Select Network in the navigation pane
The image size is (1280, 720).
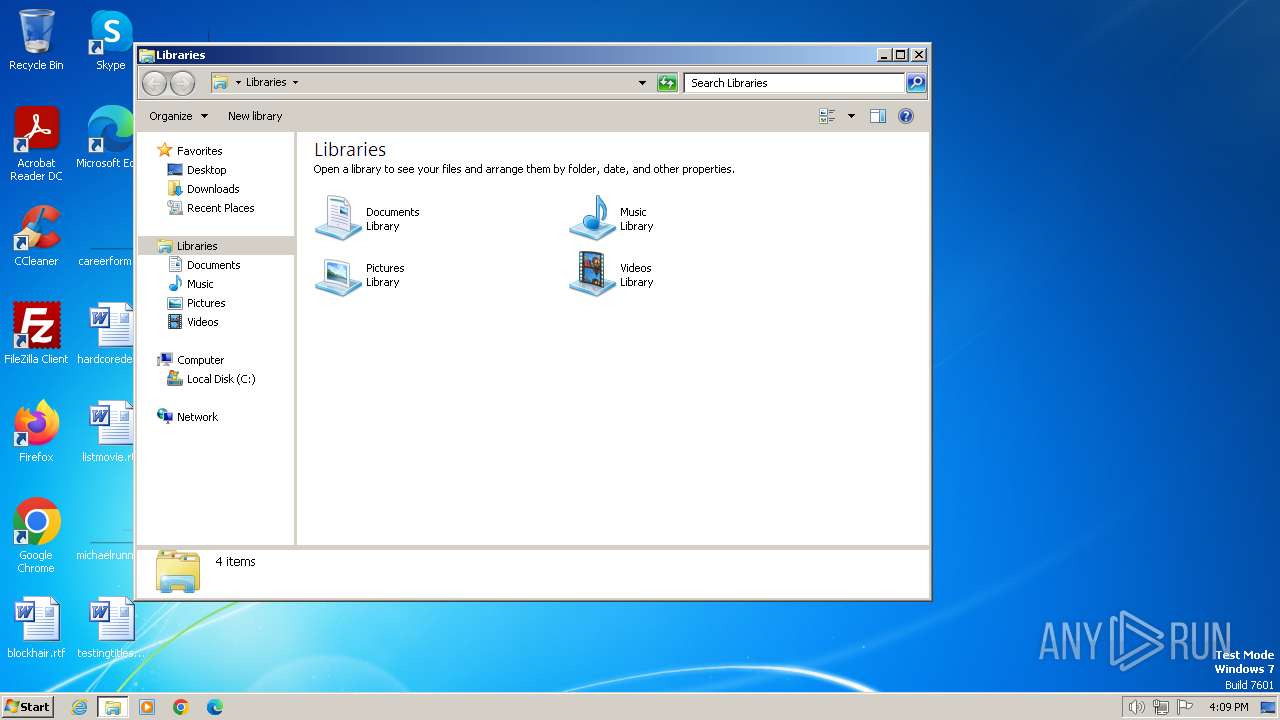pos(187,417)
